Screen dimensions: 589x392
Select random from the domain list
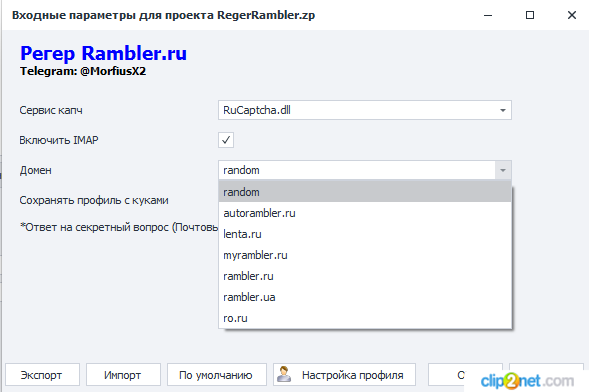click(365, 192)
